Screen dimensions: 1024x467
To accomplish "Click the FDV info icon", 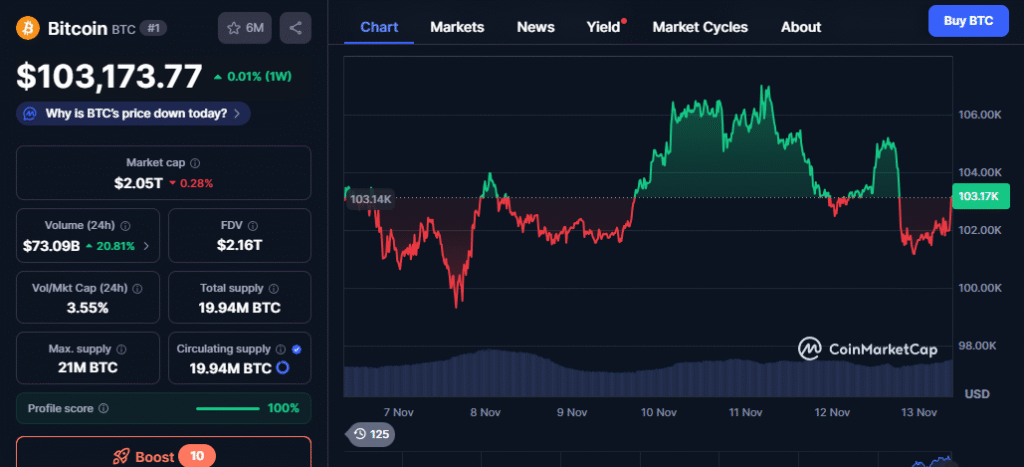I will point(253,226).
